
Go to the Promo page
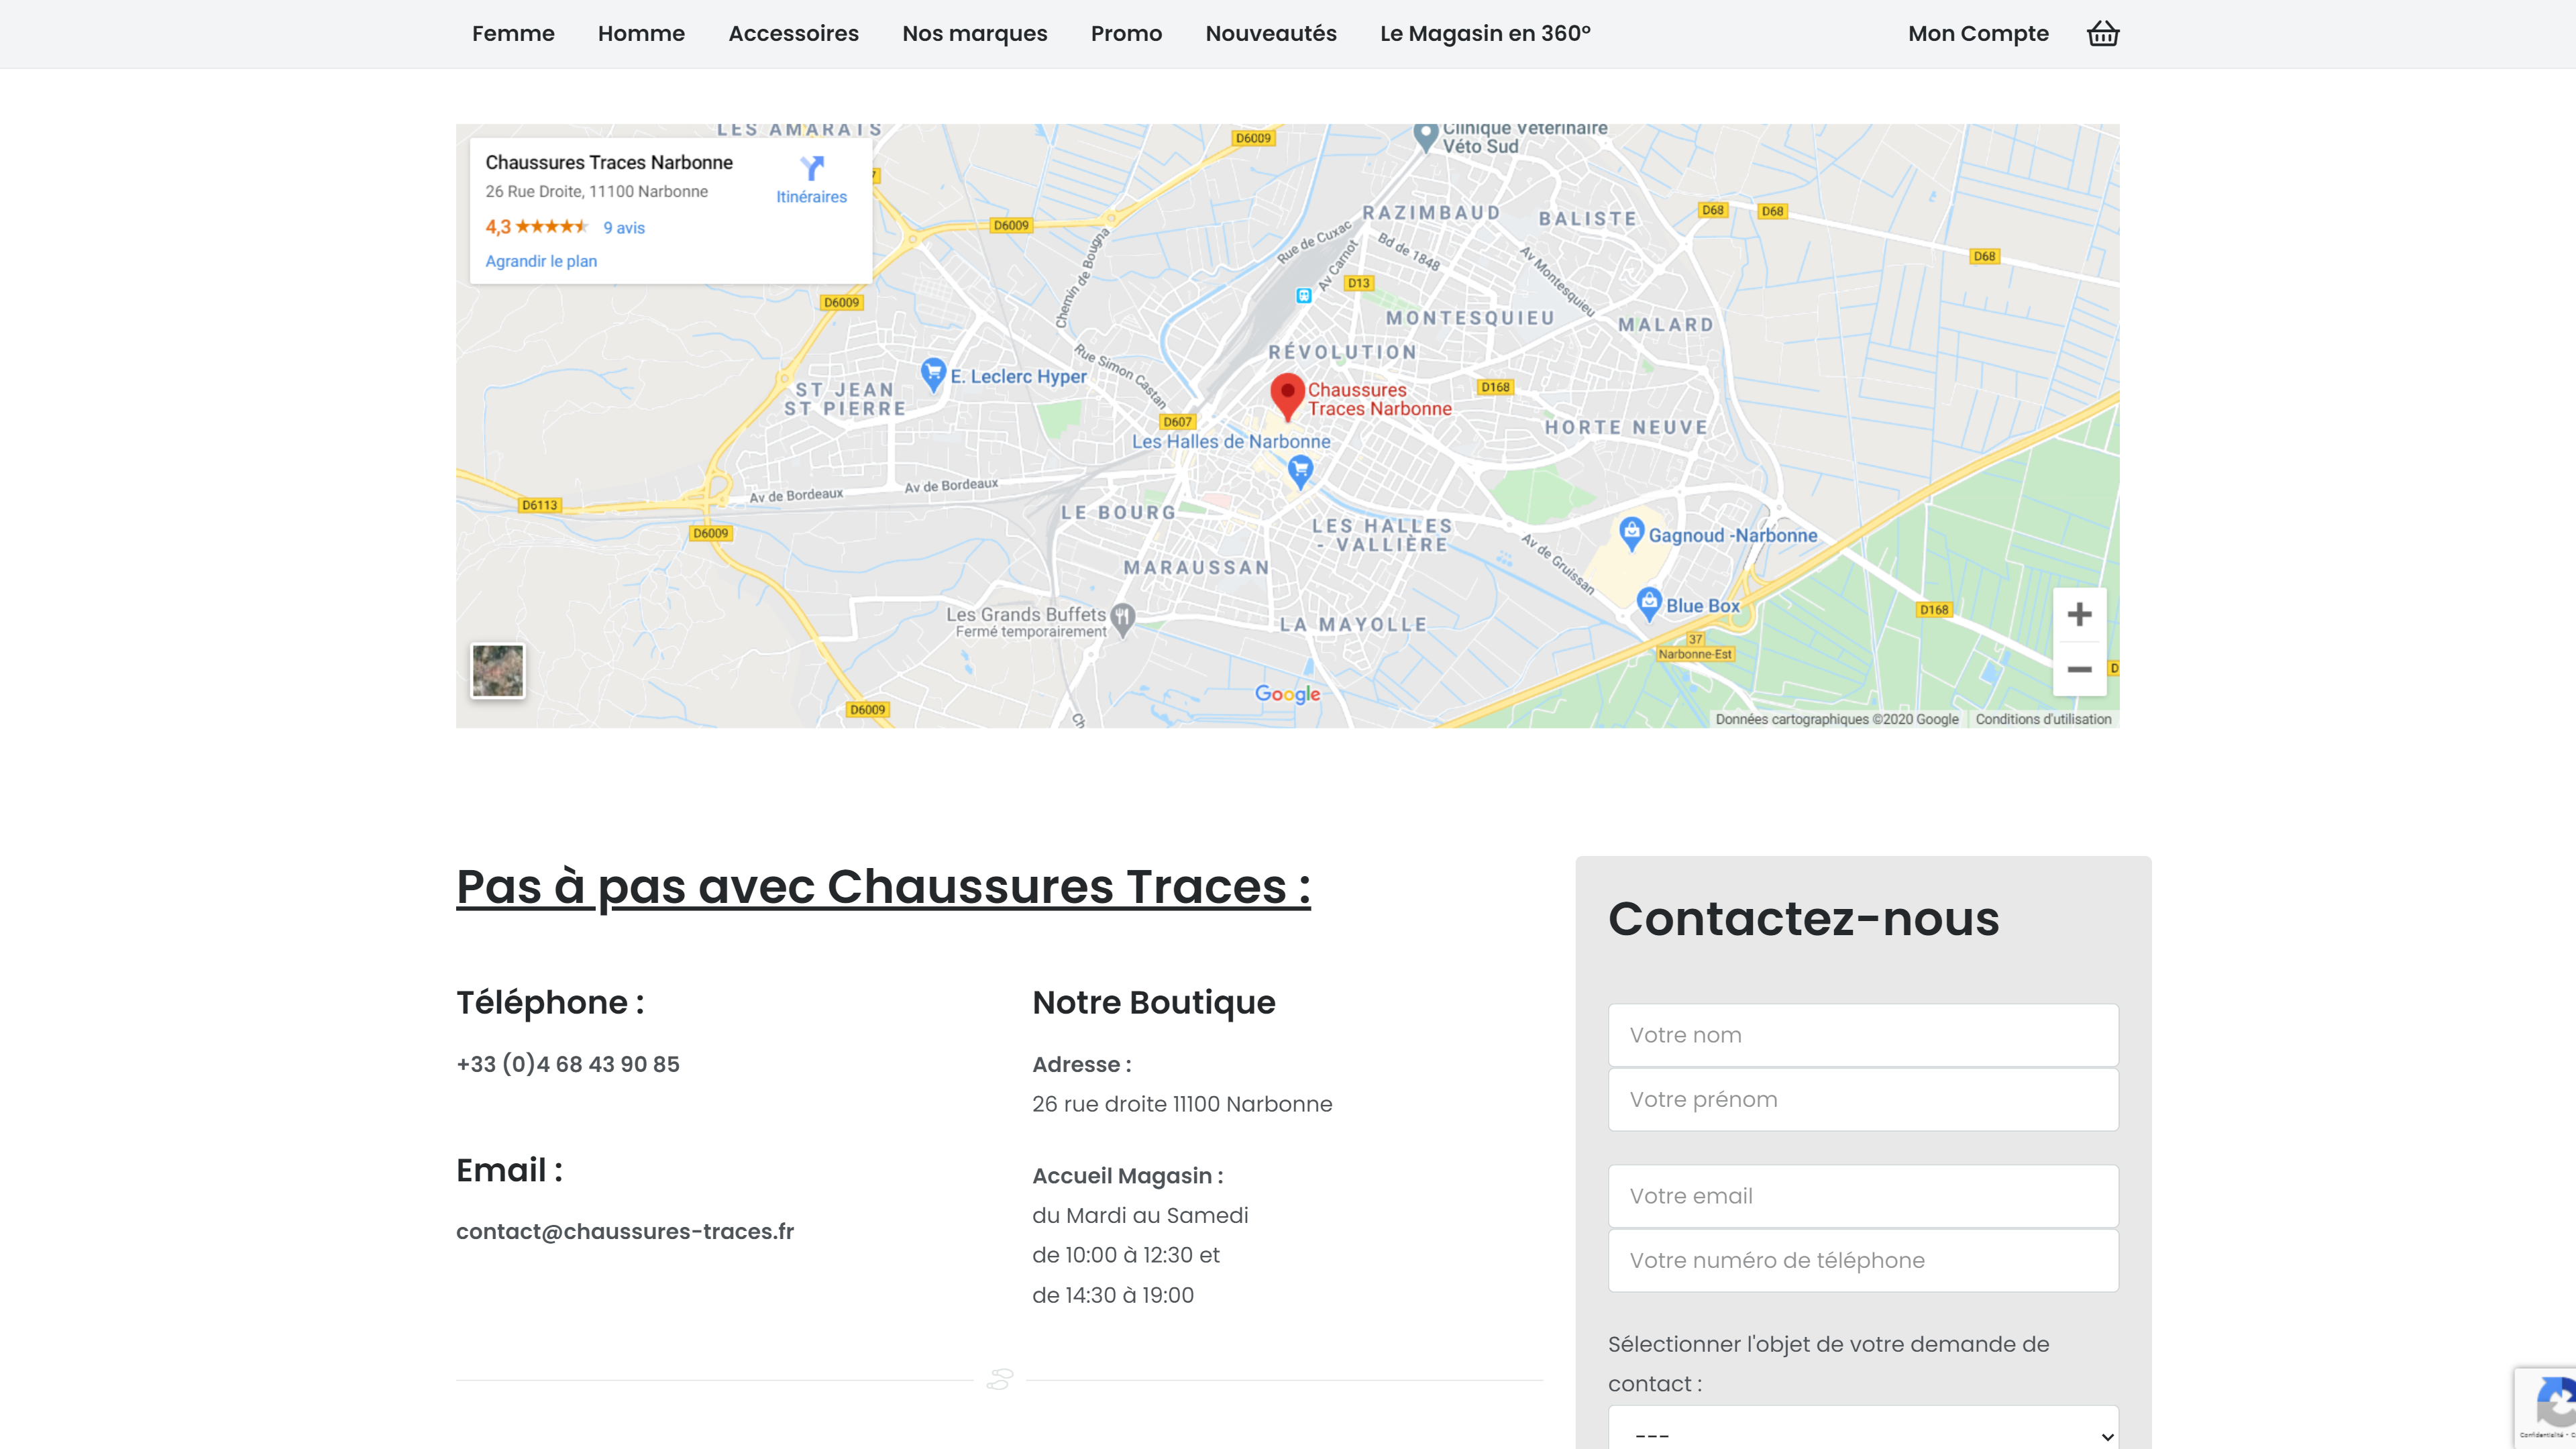pos(1126,33)
